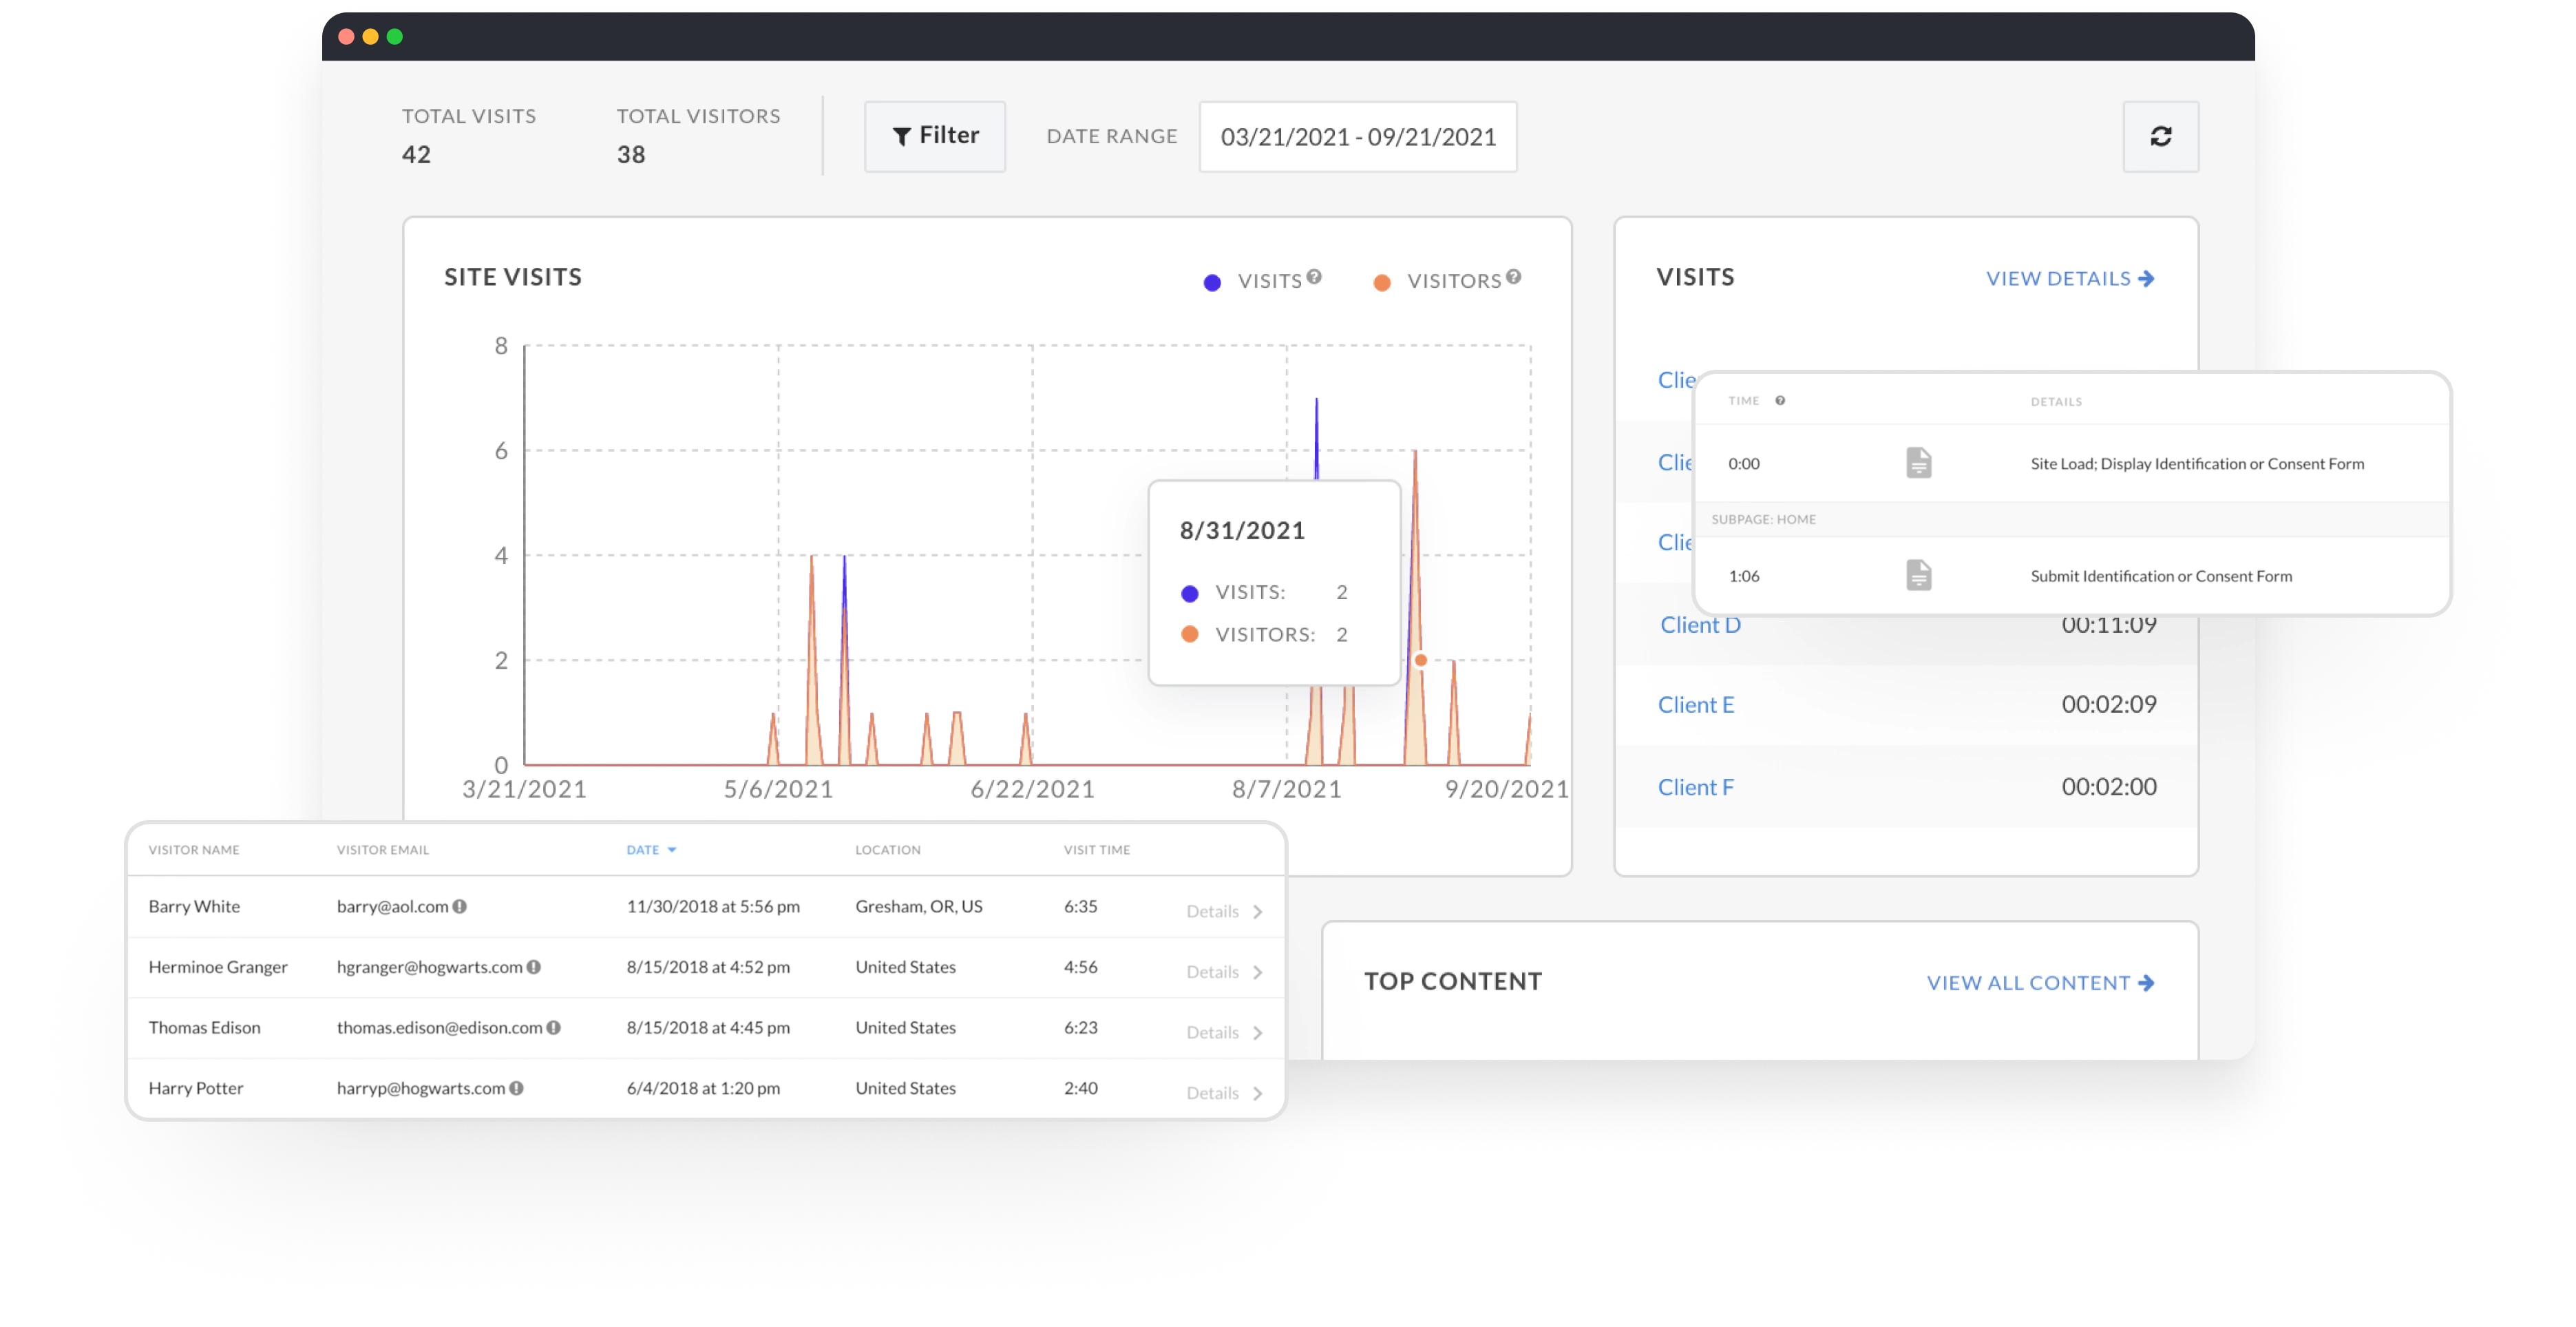
Task: Click the Visitors help question mark icon
Action: click(1513, 277)
